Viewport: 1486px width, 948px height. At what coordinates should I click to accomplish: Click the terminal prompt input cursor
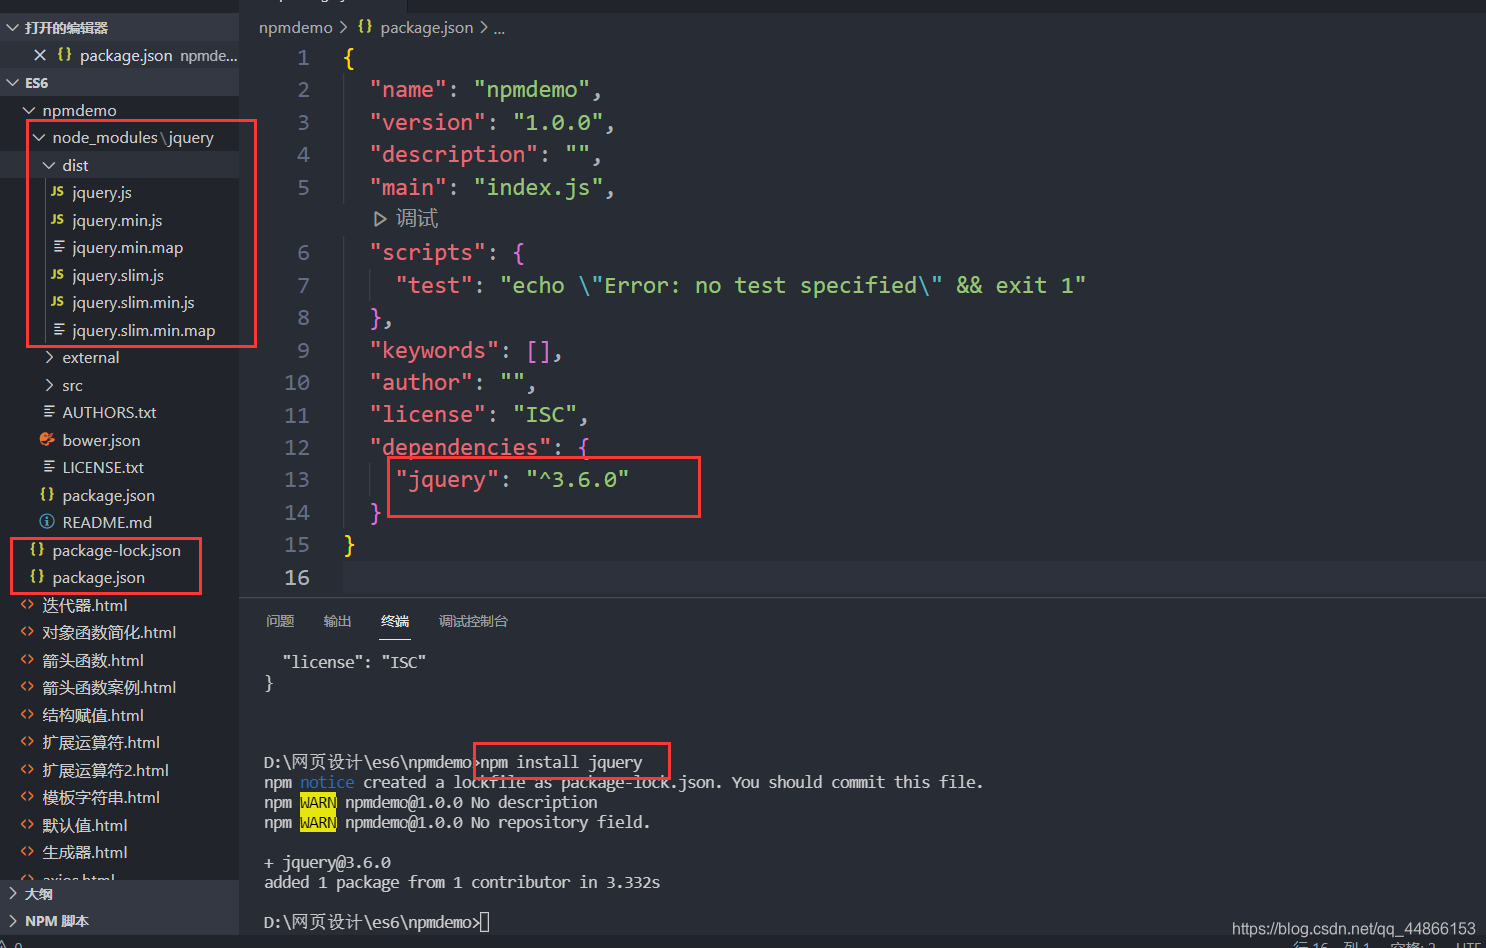coord(485,922)
